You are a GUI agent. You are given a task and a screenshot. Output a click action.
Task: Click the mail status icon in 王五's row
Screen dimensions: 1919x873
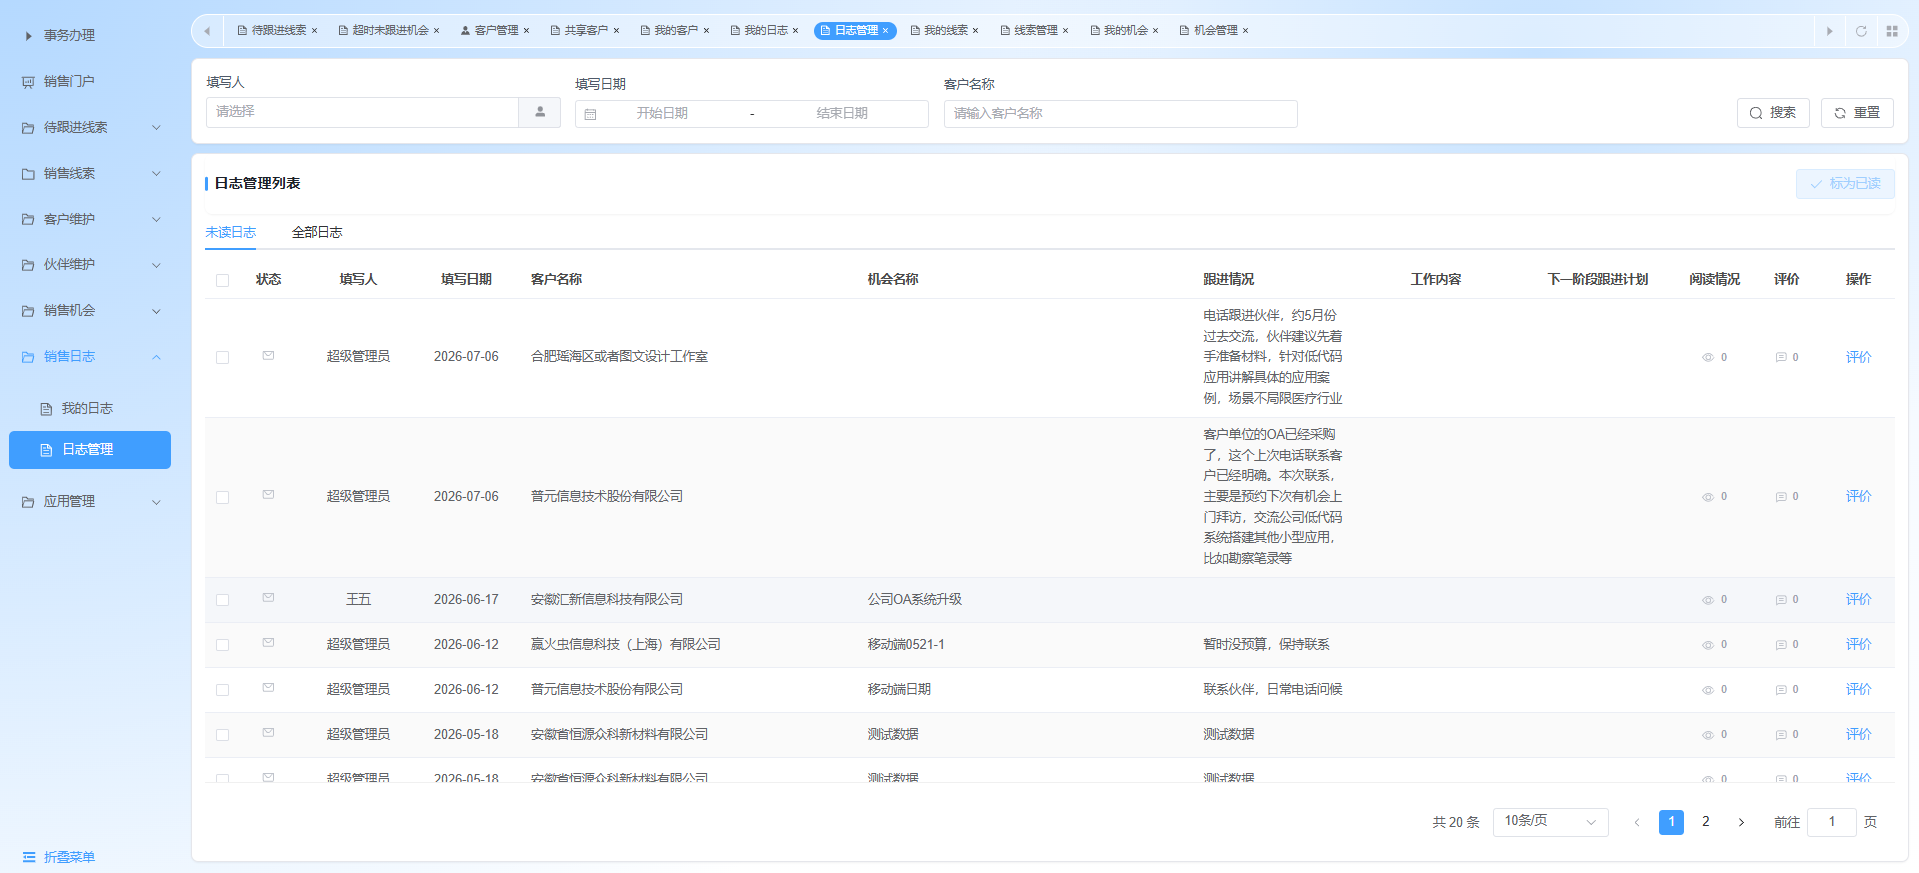click(268, 598)
